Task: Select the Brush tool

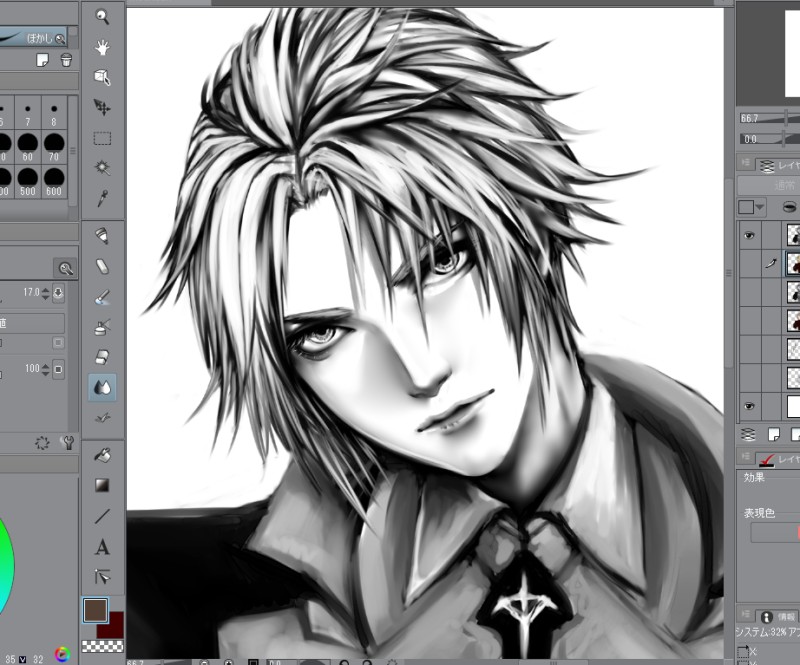Action: [103, 297]
